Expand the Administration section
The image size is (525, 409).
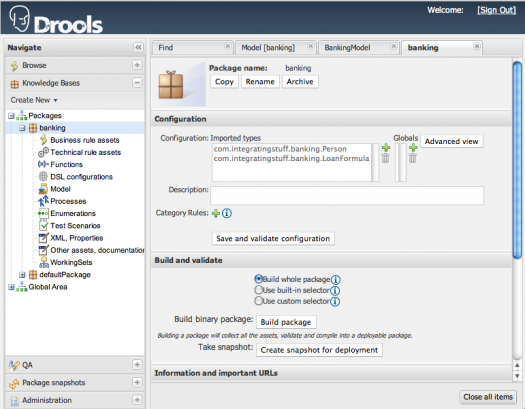[137, 400]
